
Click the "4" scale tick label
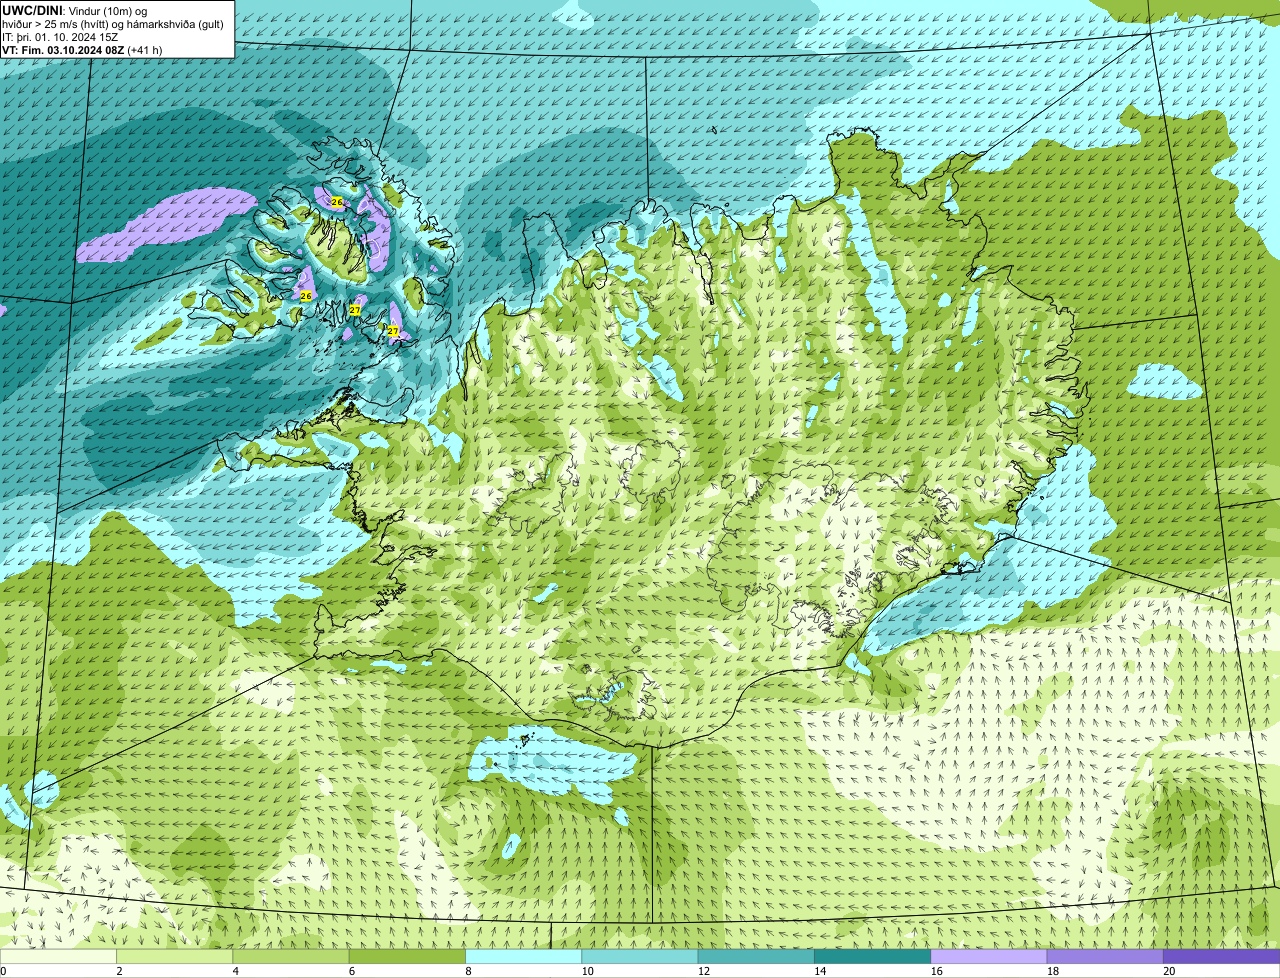coord(236,971)
